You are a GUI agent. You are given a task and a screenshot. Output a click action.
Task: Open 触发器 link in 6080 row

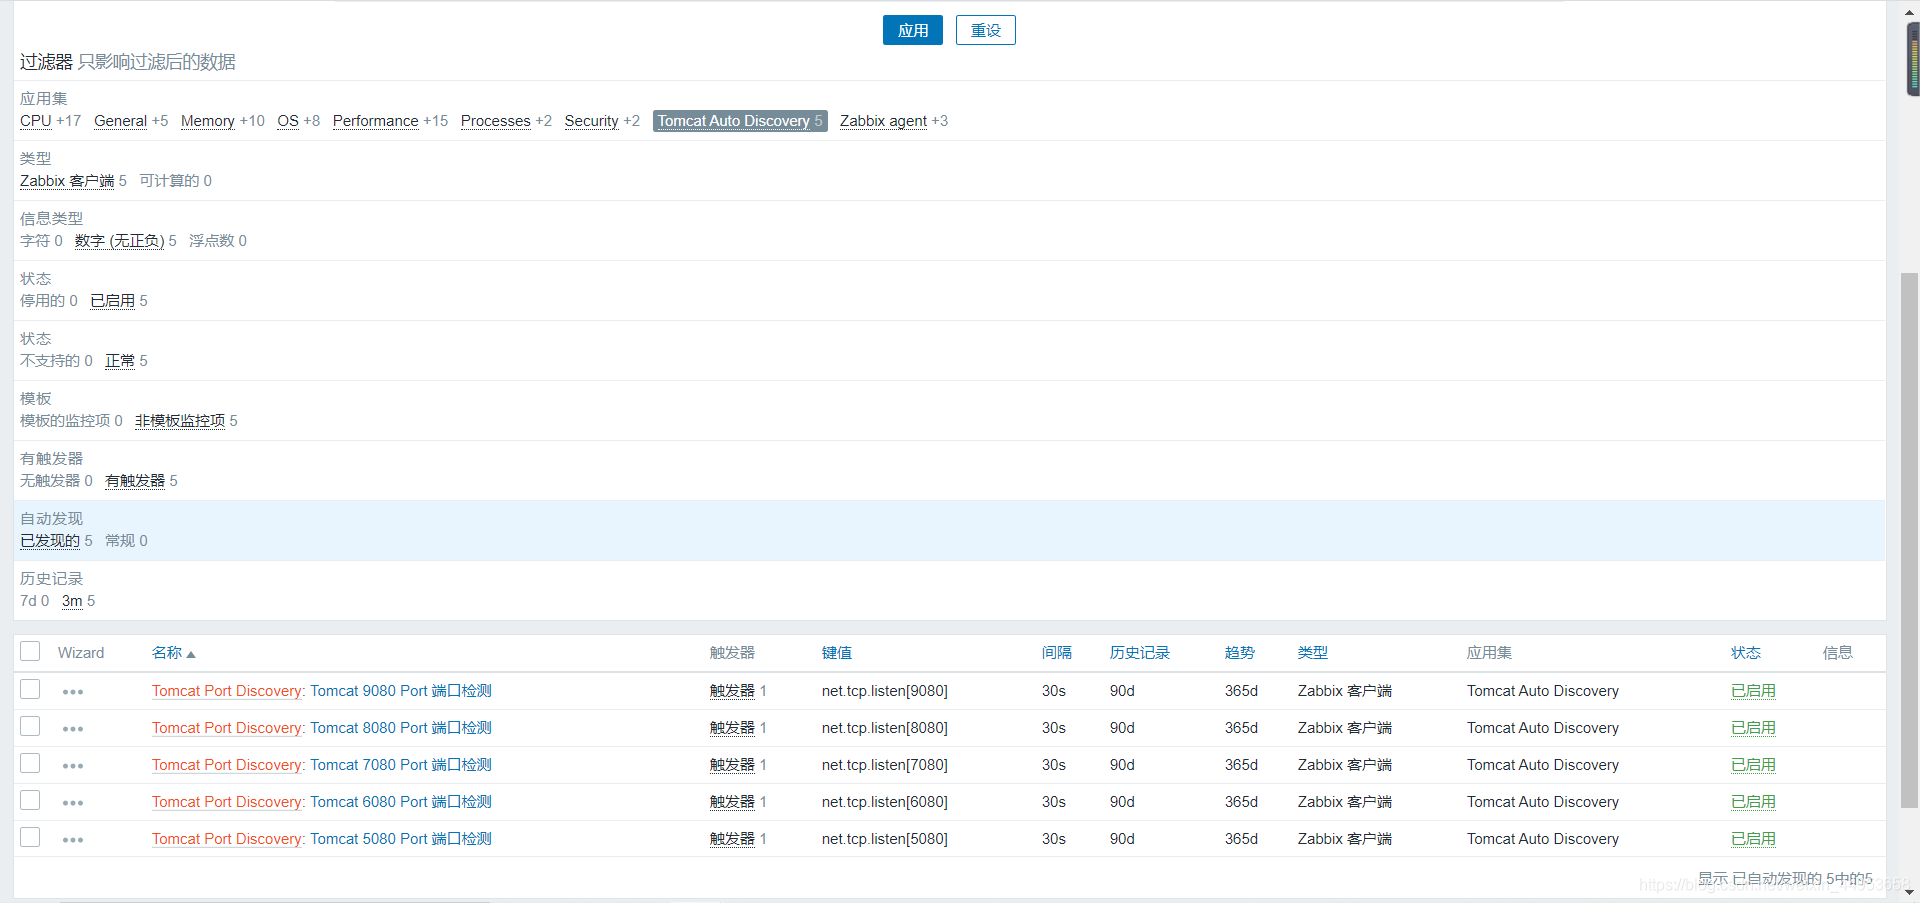[x=732, y=802]
